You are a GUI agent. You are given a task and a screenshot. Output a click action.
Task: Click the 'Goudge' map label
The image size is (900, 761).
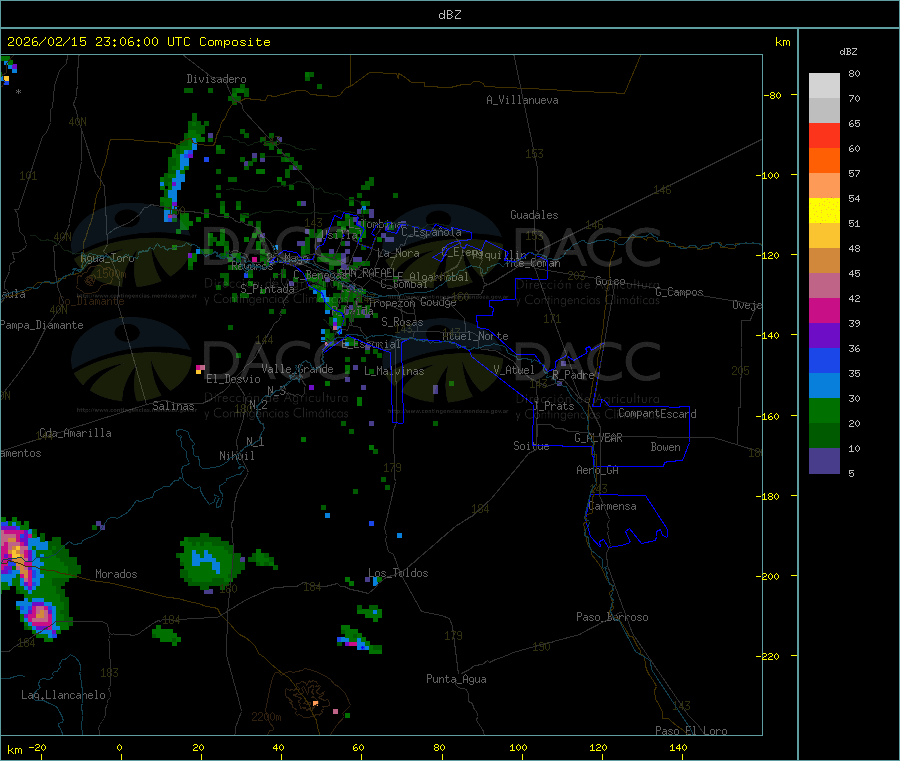coord(438,302)
